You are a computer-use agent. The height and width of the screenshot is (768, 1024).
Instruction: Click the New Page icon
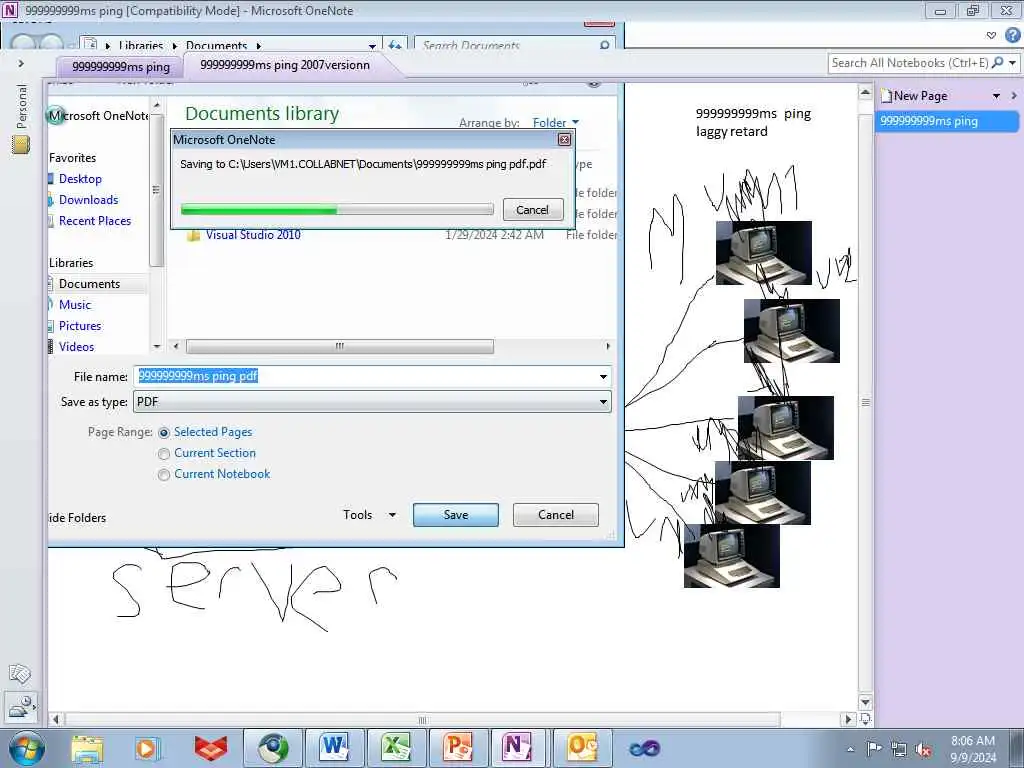coord(886,96)
